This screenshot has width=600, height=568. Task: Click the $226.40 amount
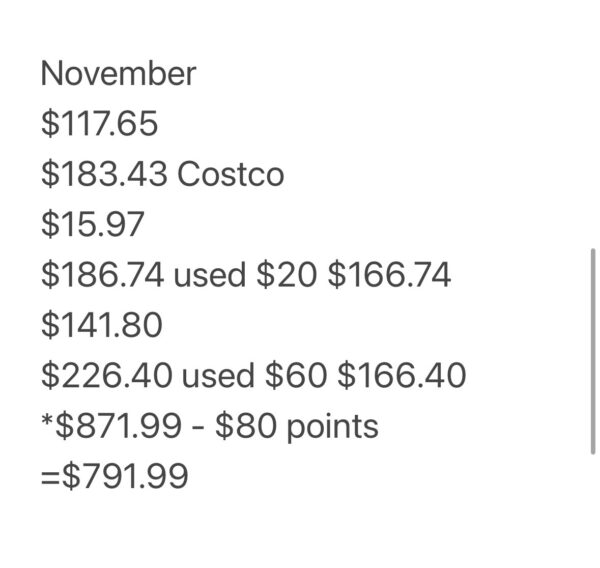pos(105,377)
